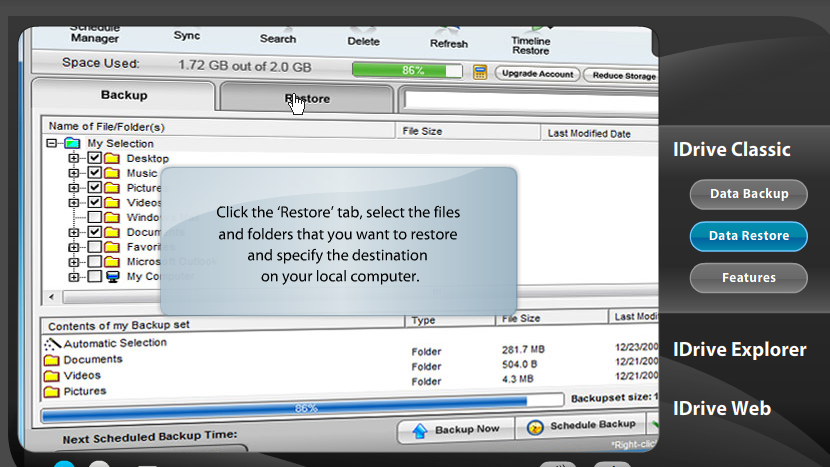Open the IDrive Explorer section

click(739, 350)
